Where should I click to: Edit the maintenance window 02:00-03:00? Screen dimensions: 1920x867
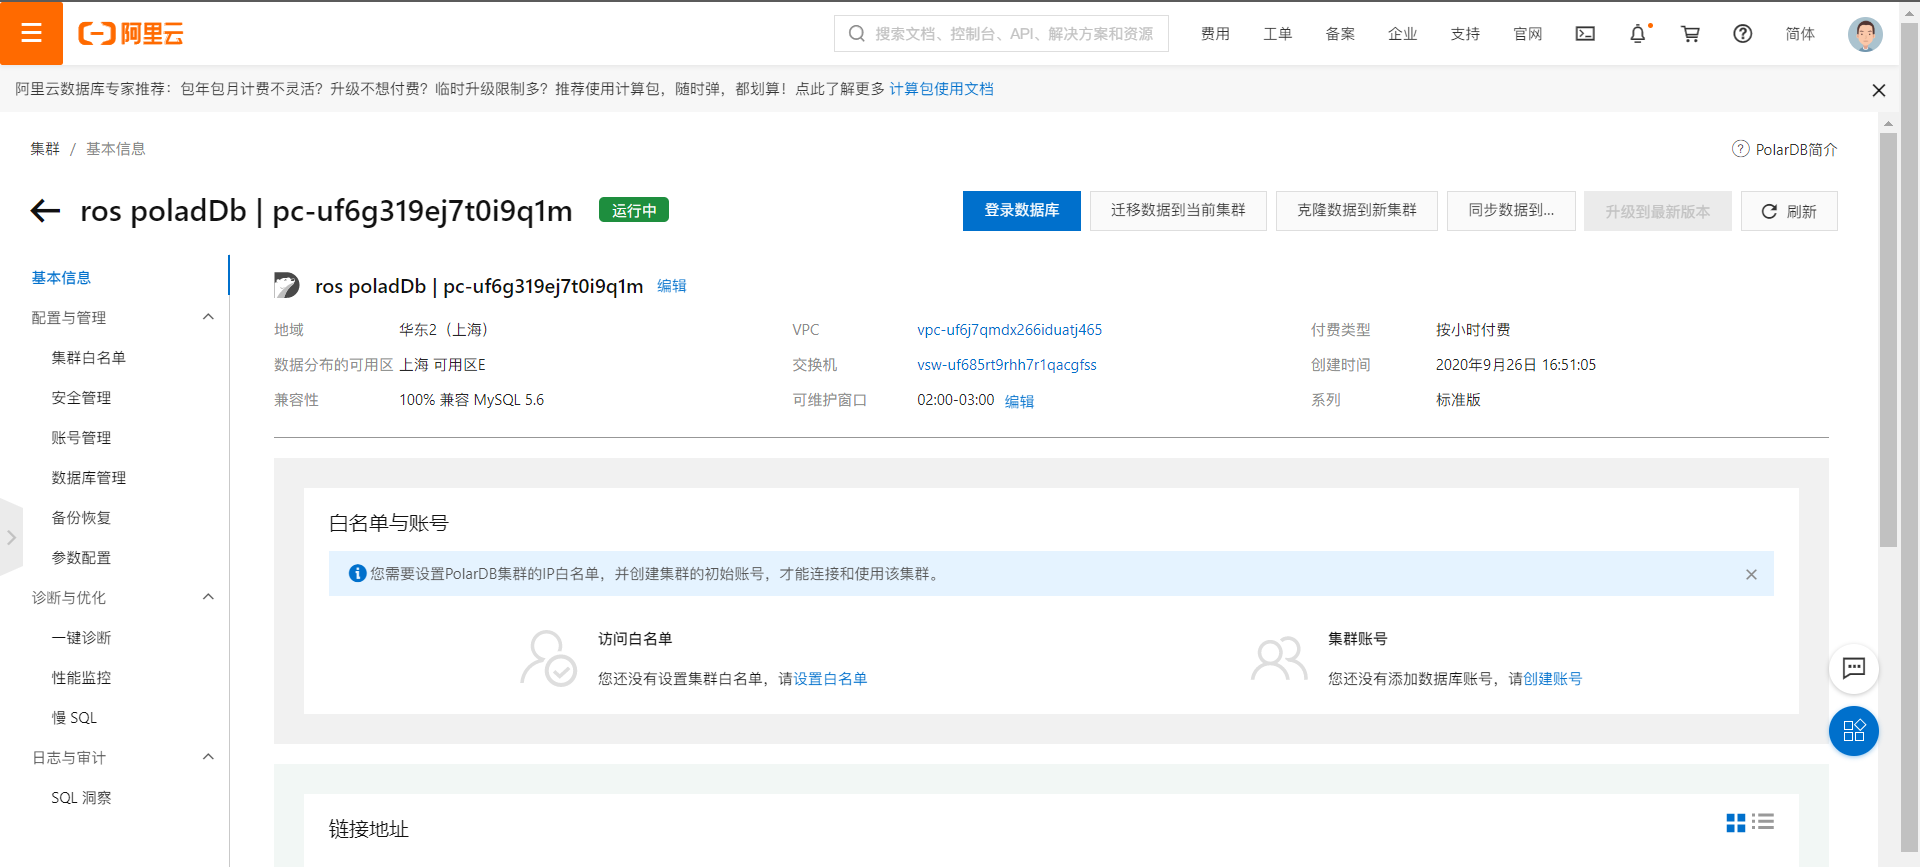point(1019,401)
